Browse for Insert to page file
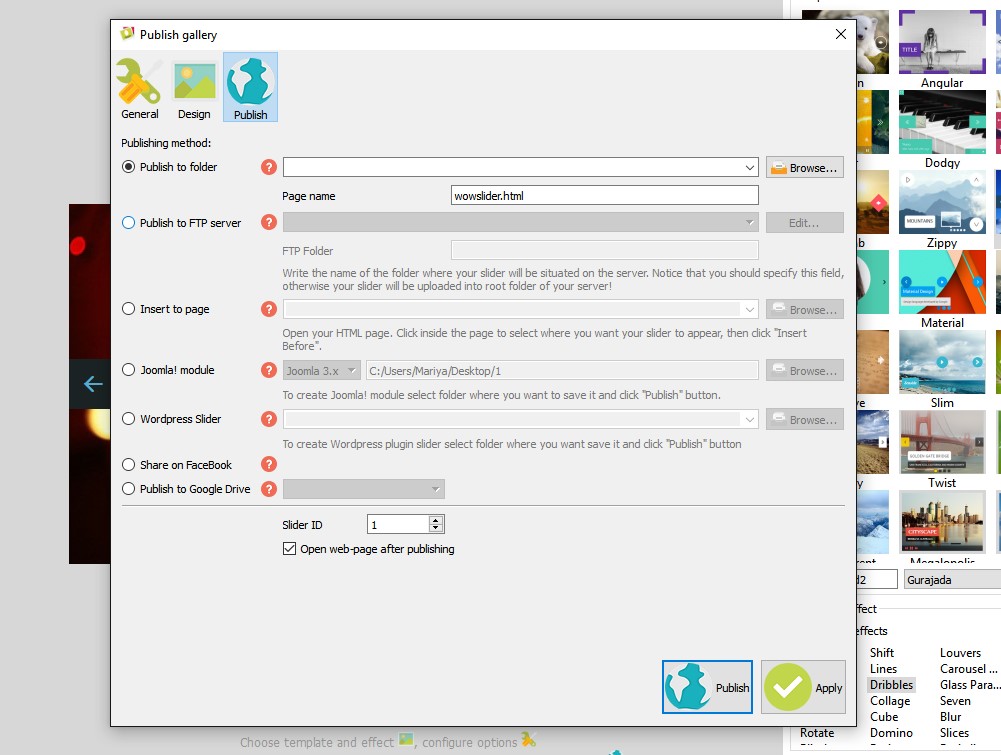Image resolution: width=1001 pixels, height=755 pixels. 805,310
